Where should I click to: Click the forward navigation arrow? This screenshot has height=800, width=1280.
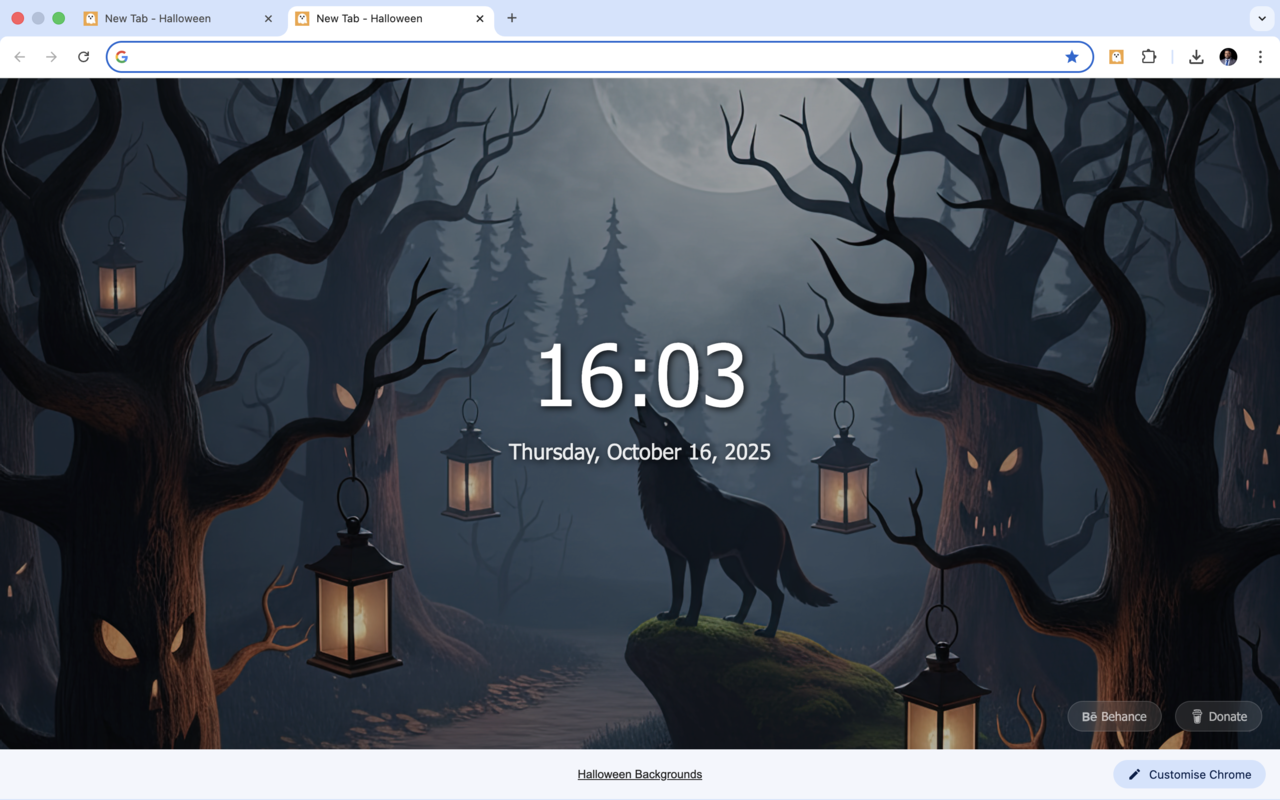pyautogui.click(x=51, y=57)
